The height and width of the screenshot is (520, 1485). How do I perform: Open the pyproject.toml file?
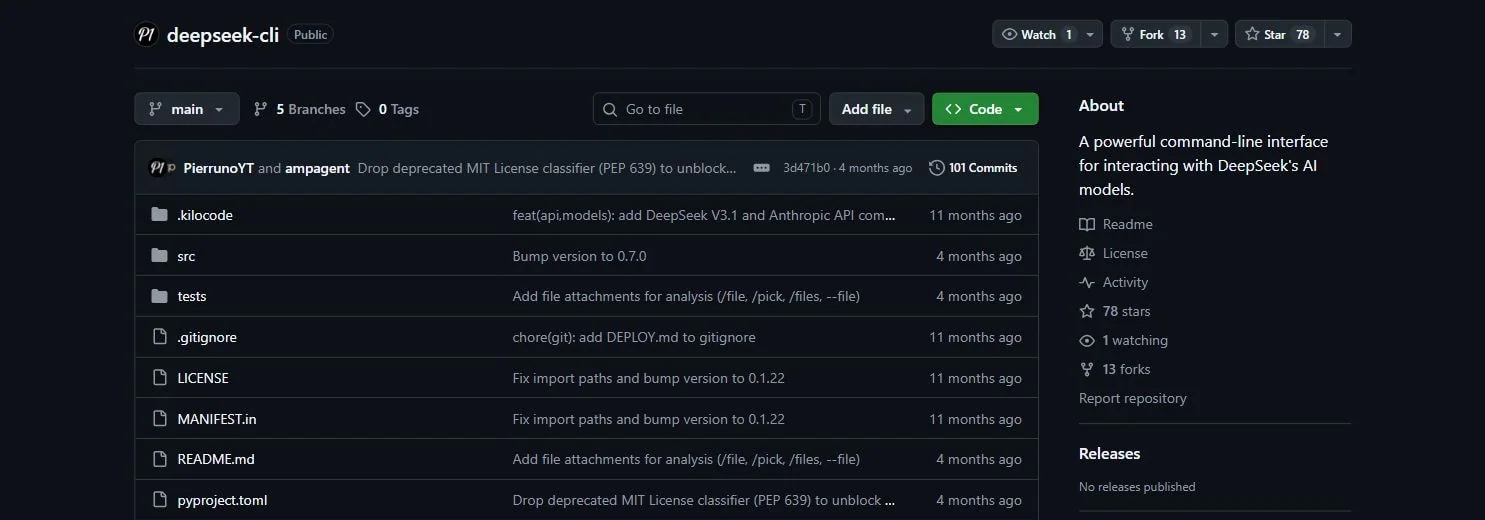[x=222, y=500]
